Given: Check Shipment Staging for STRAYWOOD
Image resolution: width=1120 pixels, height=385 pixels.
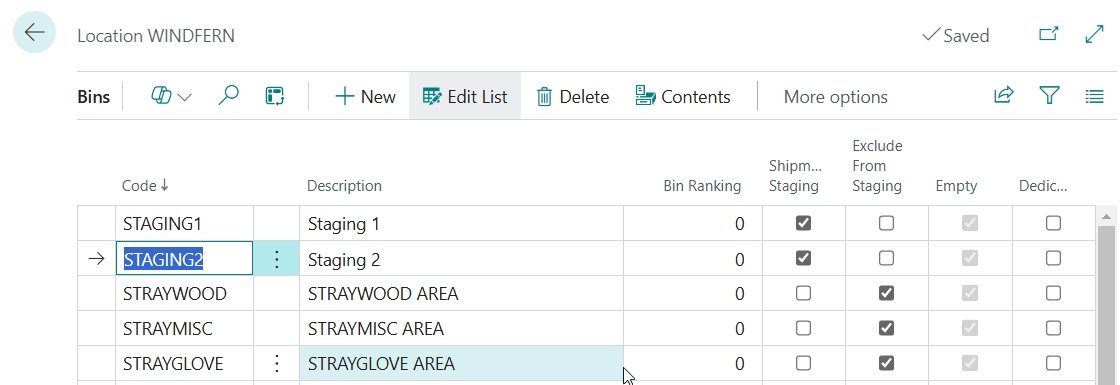Looking at the screenshot, I should (x=804, y=293).
